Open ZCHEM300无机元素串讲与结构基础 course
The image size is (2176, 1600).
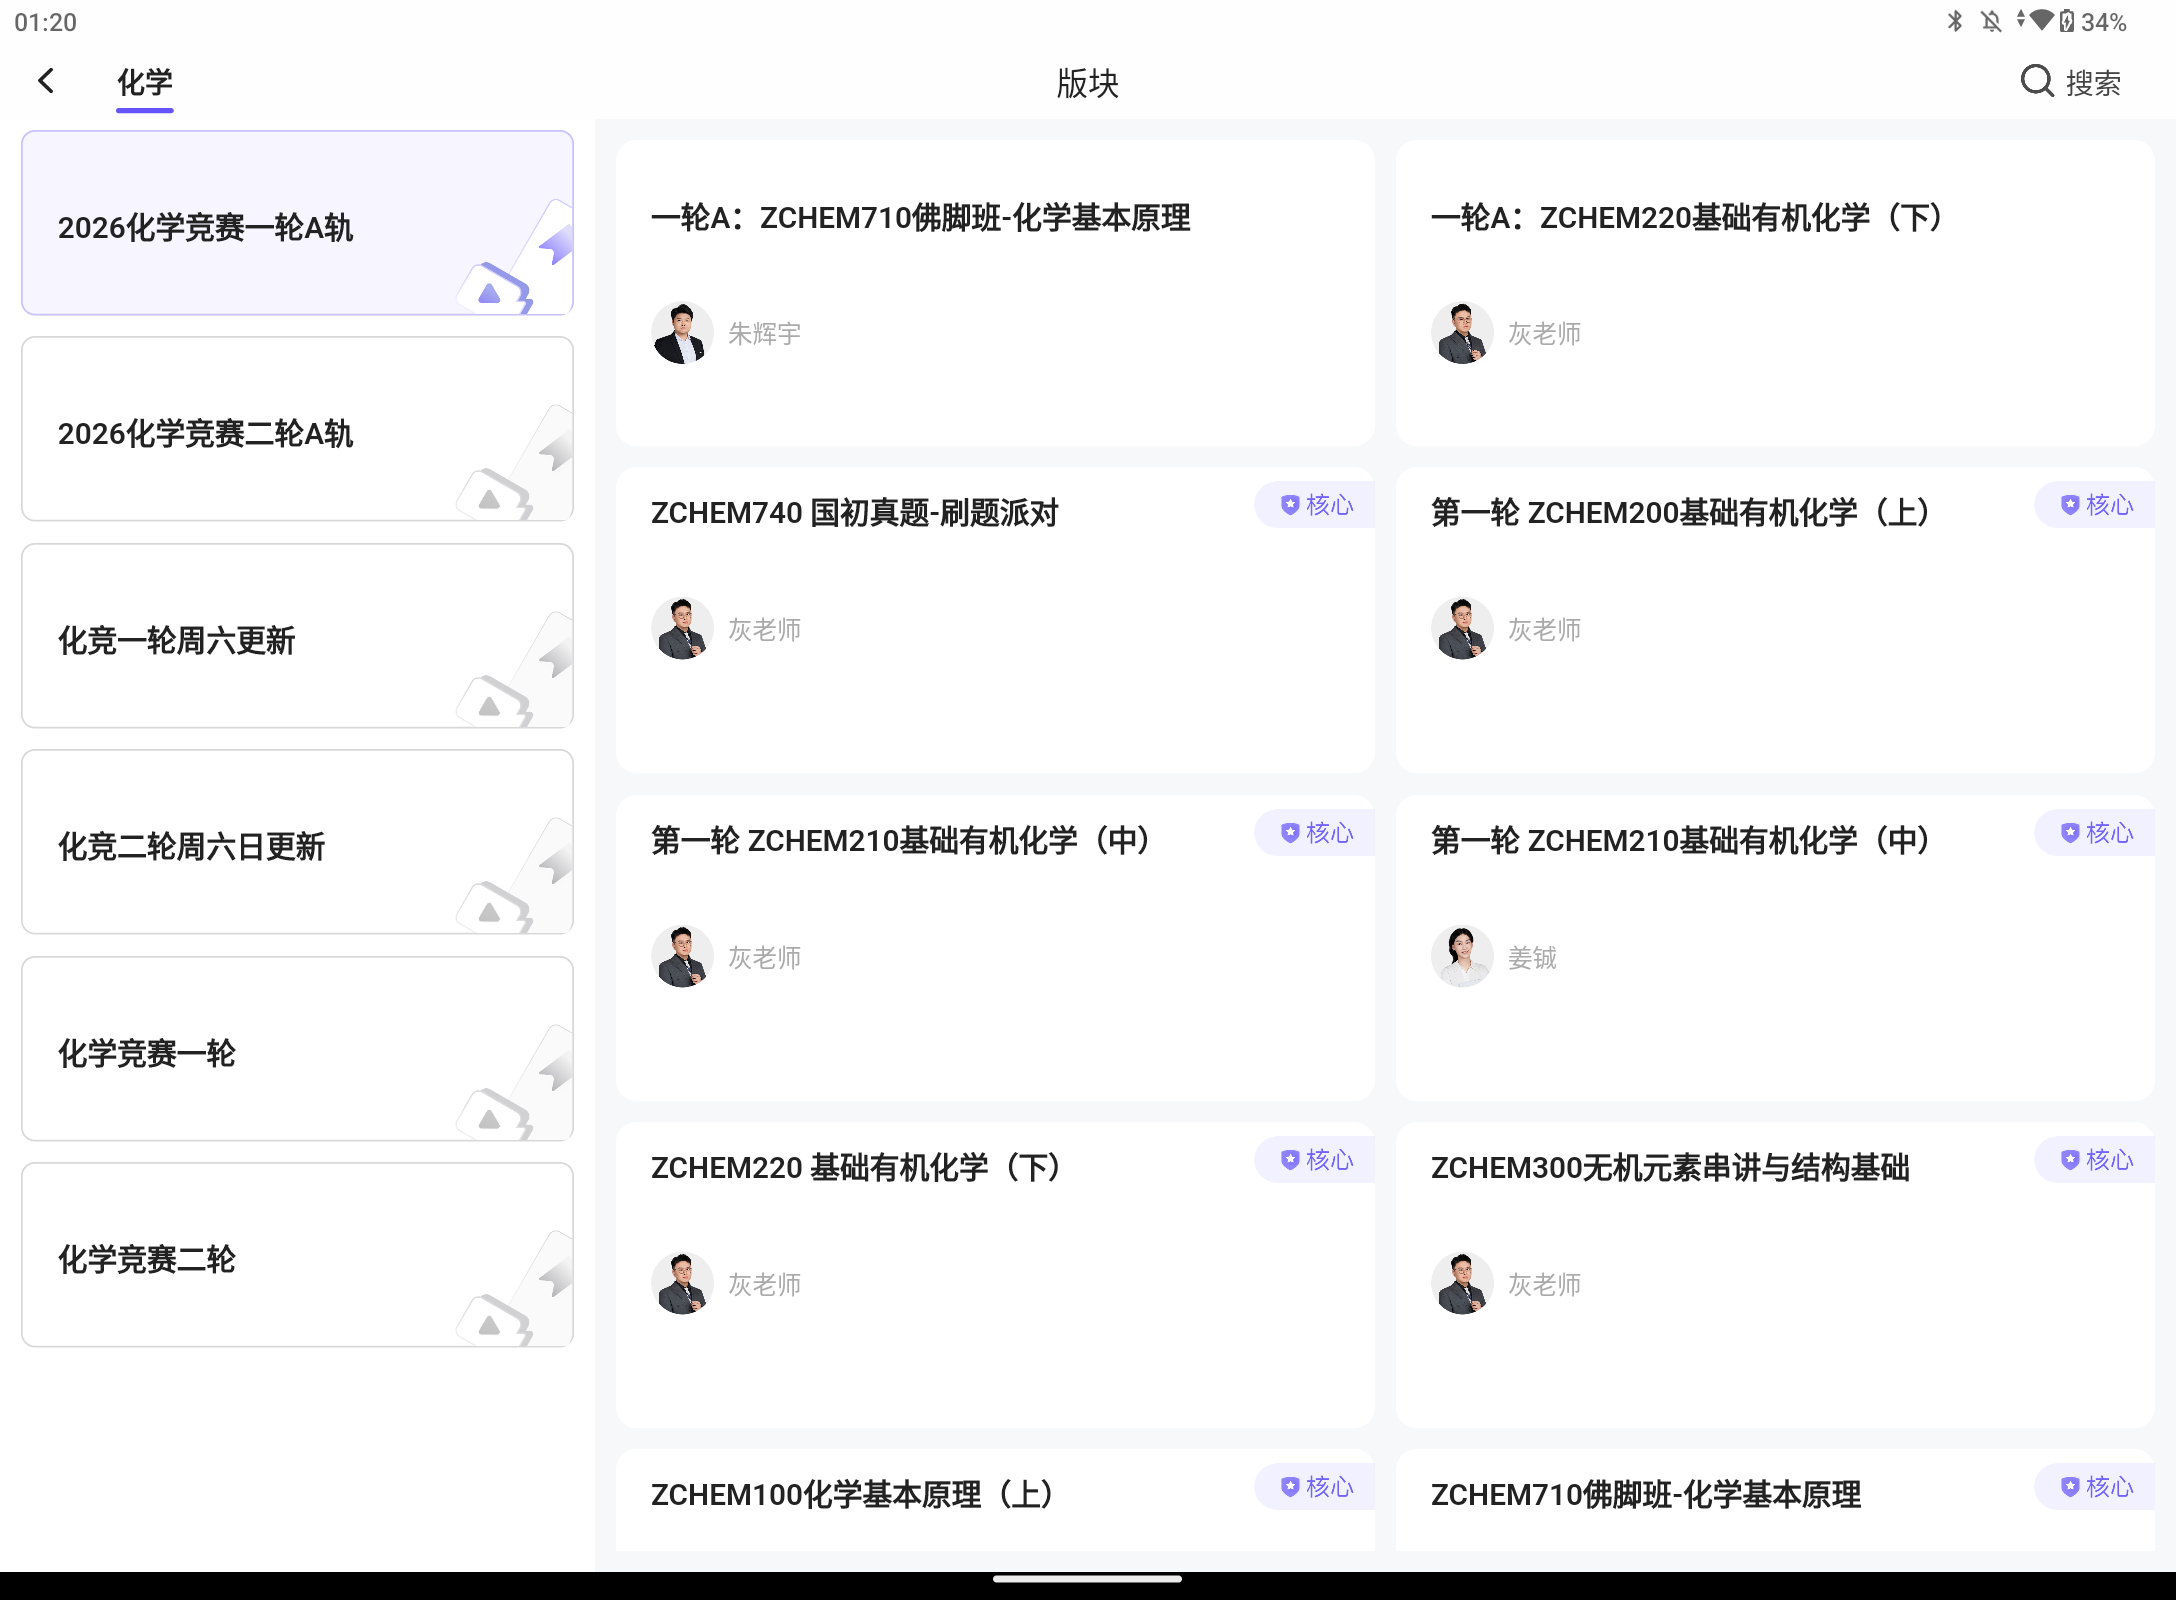coord(1775,1275)
